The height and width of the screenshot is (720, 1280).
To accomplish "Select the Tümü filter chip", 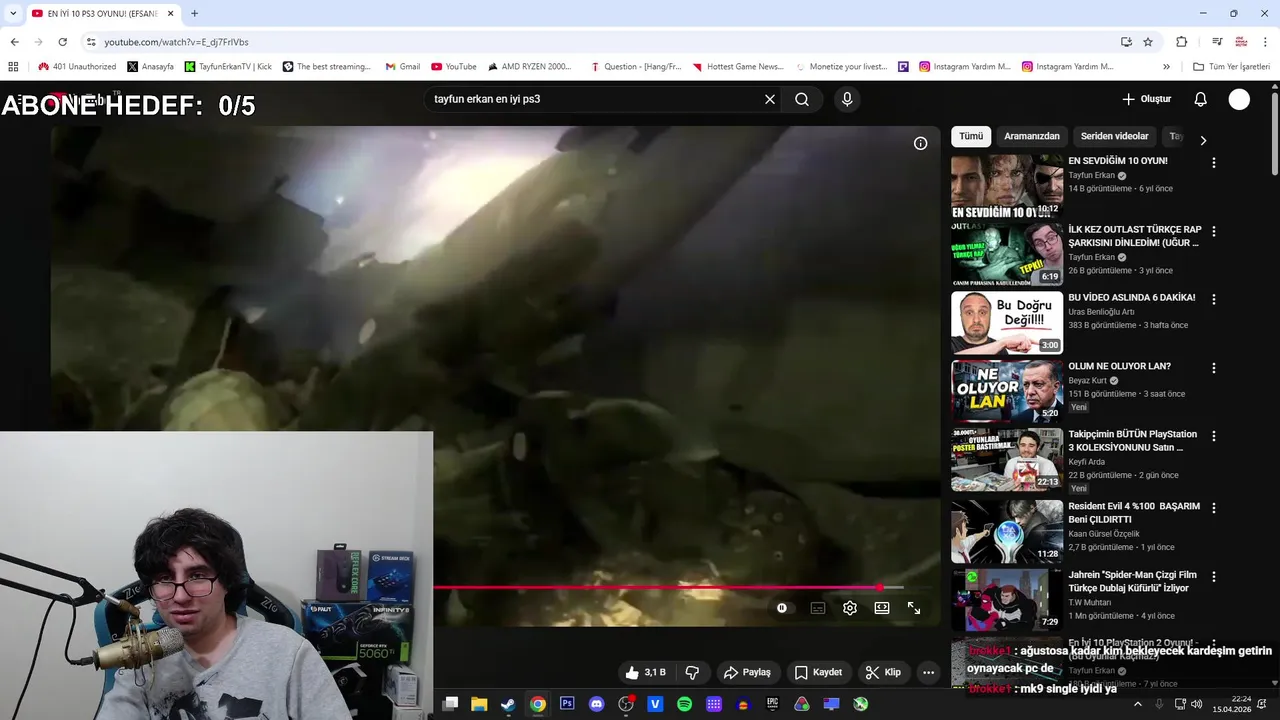I will point(971,136).
